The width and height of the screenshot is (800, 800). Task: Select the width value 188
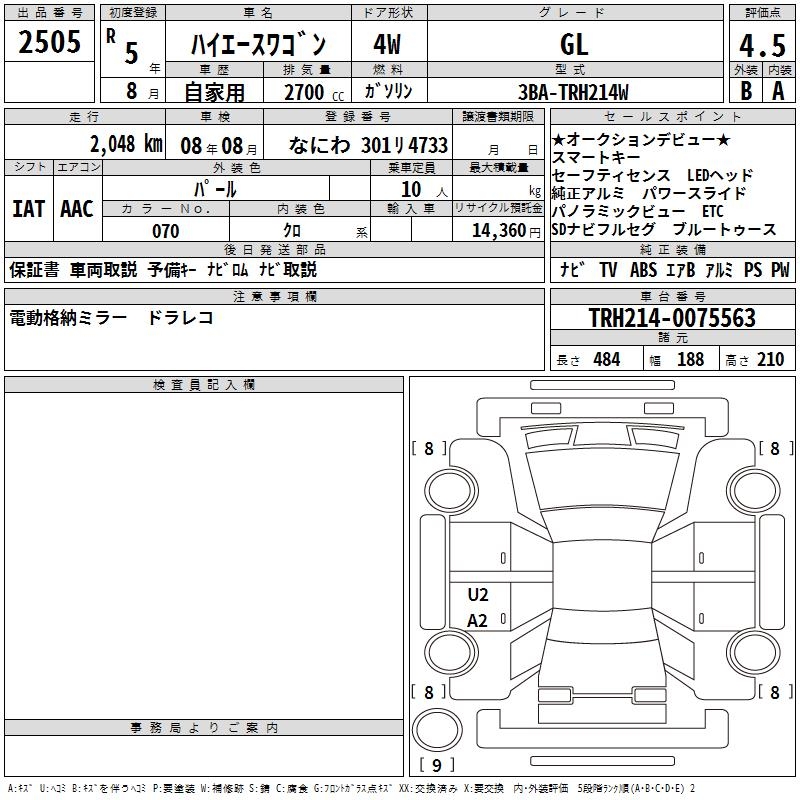[690, 359]
